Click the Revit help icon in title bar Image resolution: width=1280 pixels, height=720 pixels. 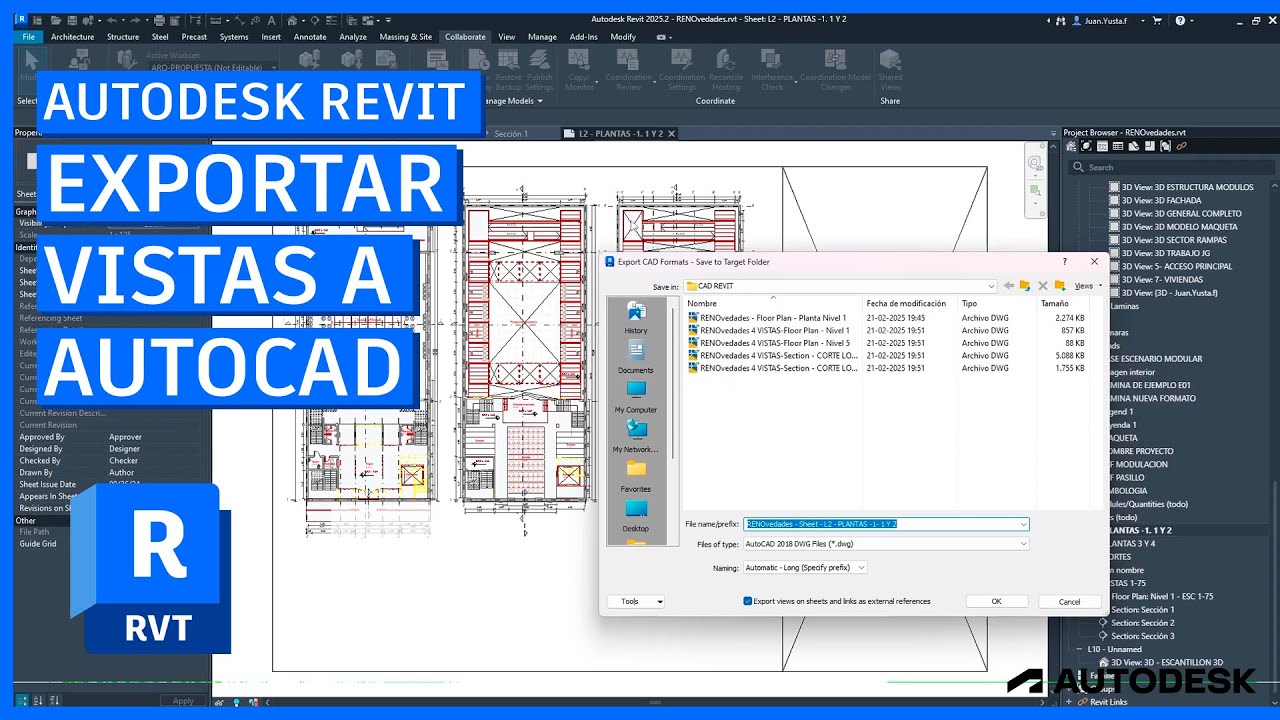pyautogui.click(x=1181, y=20)
